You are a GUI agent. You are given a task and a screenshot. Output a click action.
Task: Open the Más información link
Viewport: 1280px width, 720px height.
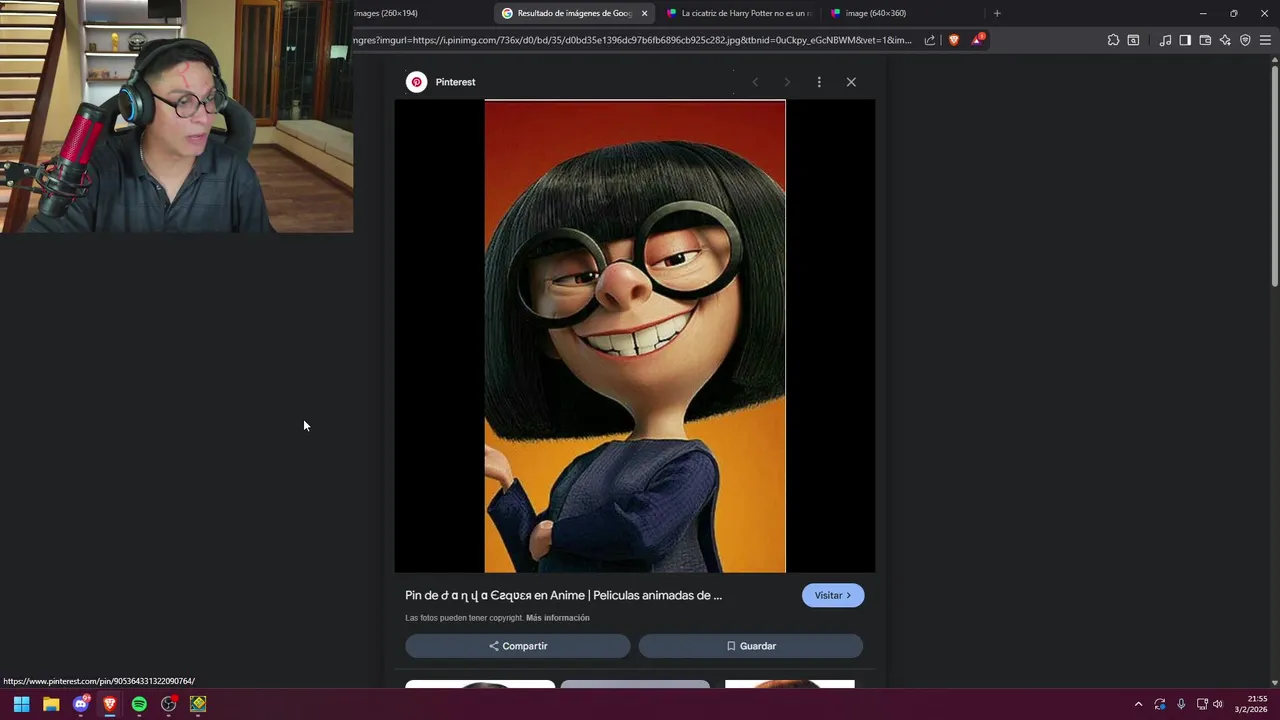(x=558, y=618)
